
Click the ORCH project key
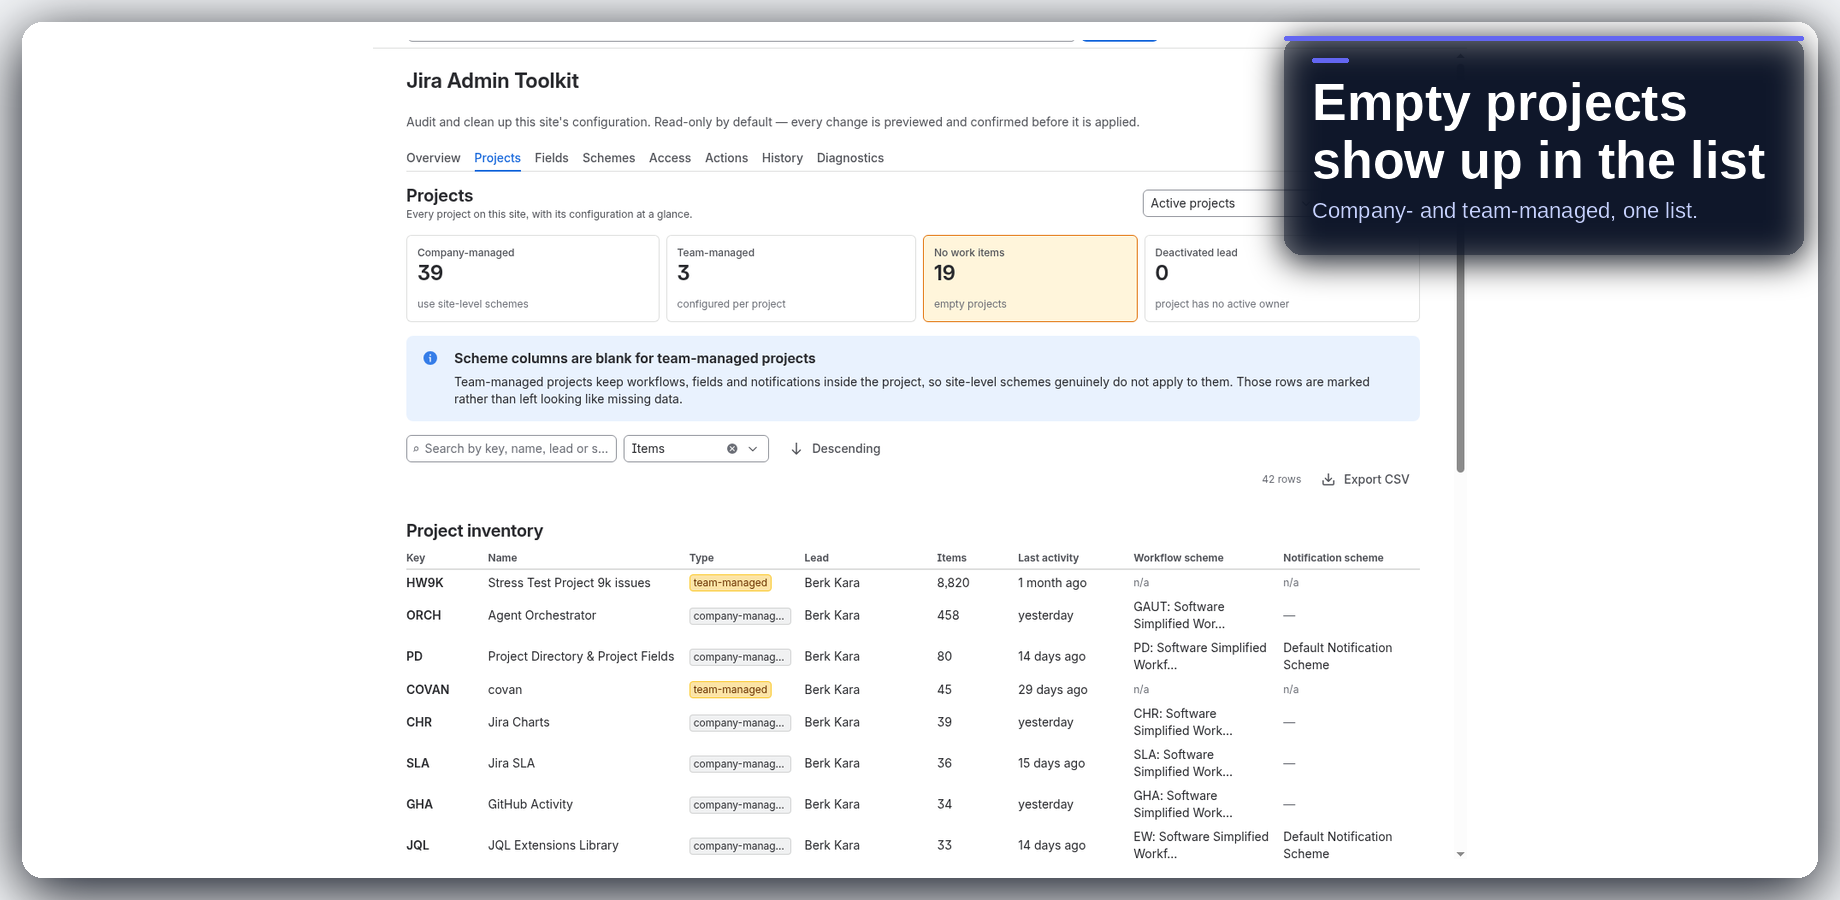tap(423, 616)
